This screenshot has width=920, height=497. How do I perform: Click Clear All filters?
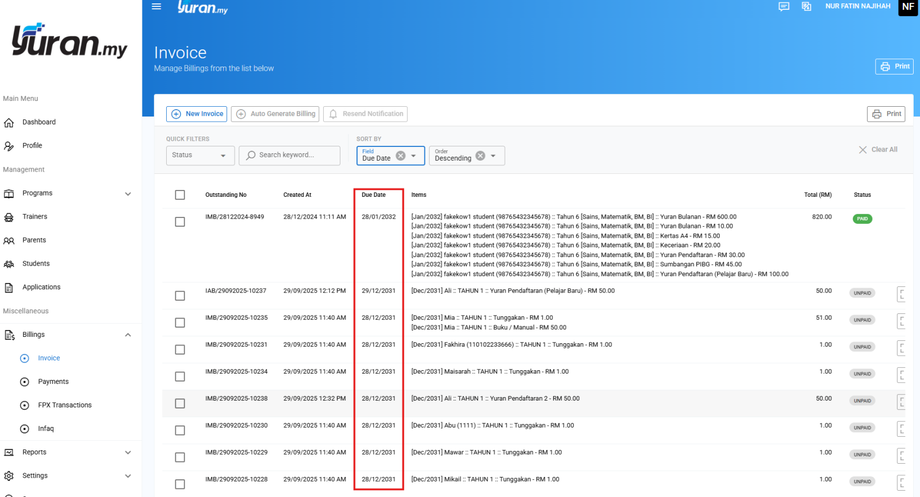pos(877,150)
